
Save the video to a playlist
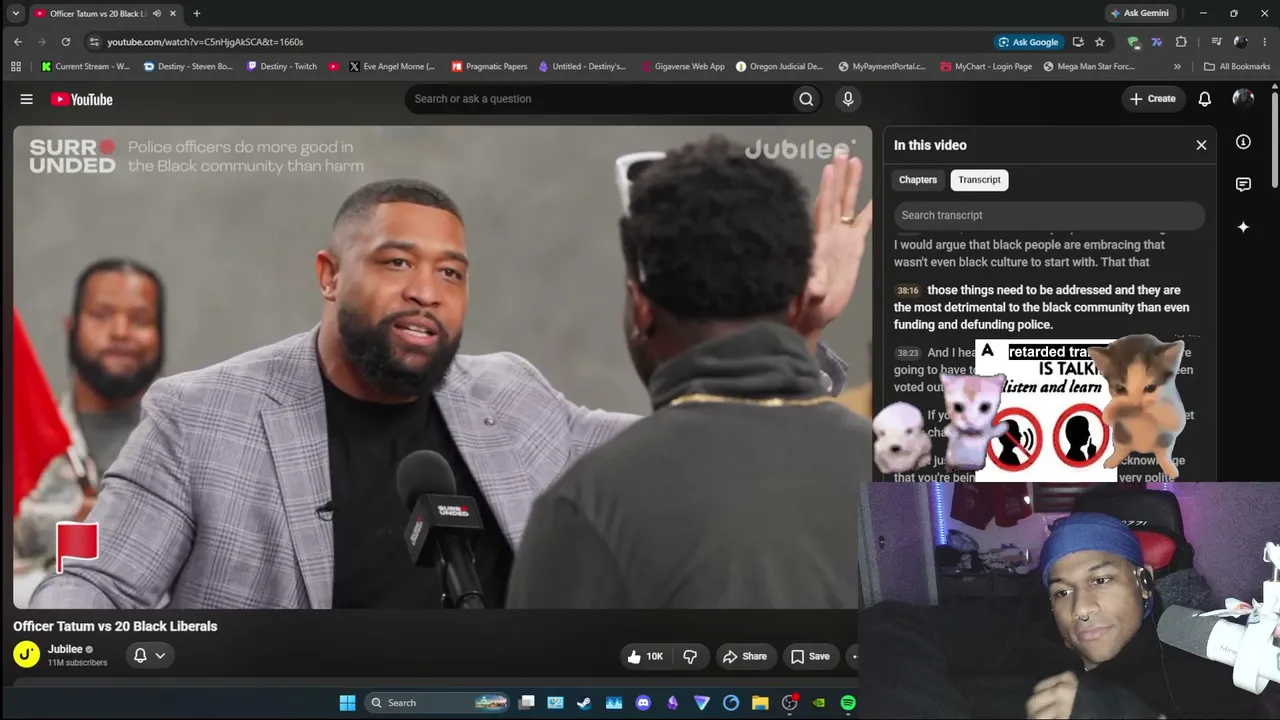point(810,656)
